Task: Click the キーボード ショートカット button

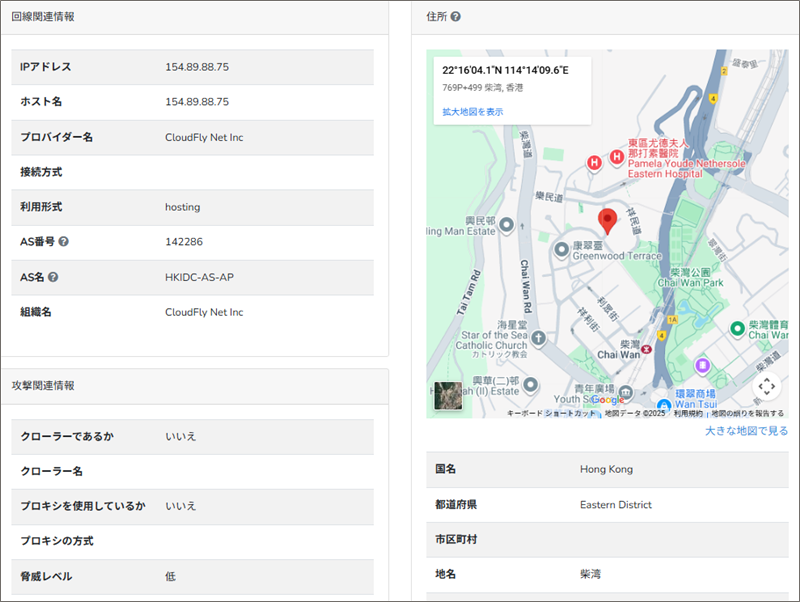Action: [551, 413]
